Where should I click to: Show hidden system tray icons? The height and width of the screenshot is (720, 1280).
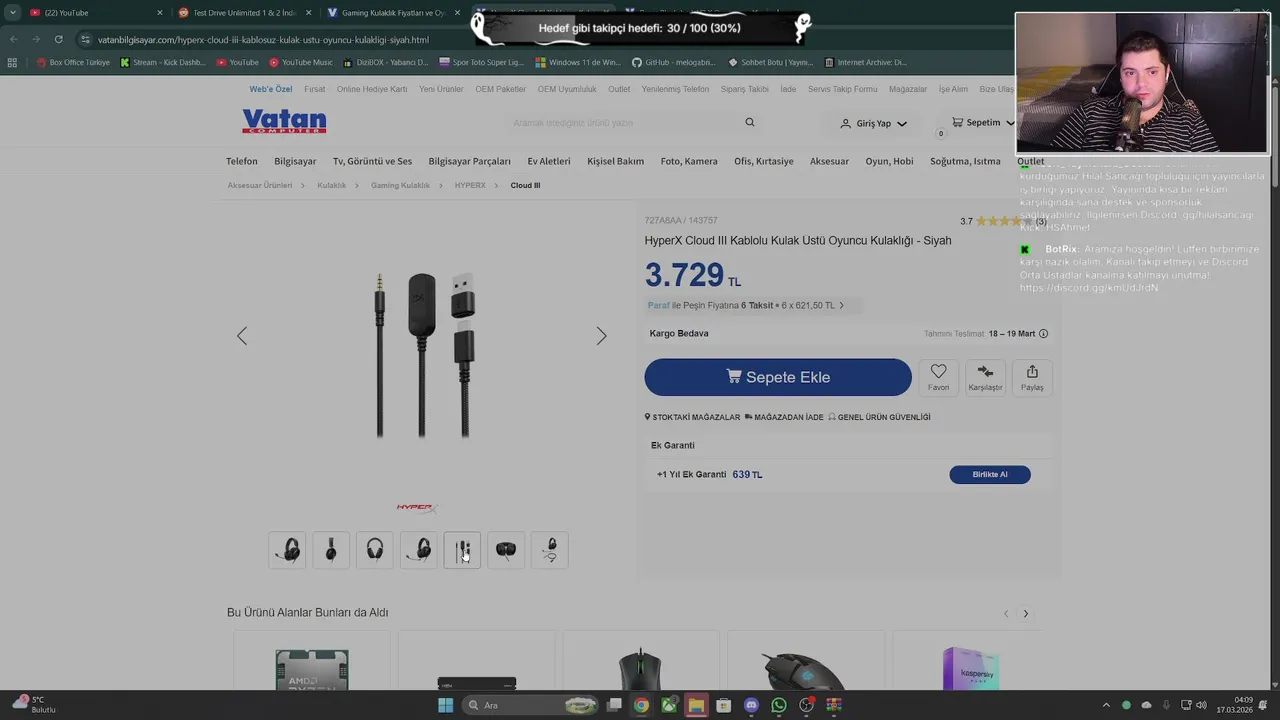(1105, 705)
